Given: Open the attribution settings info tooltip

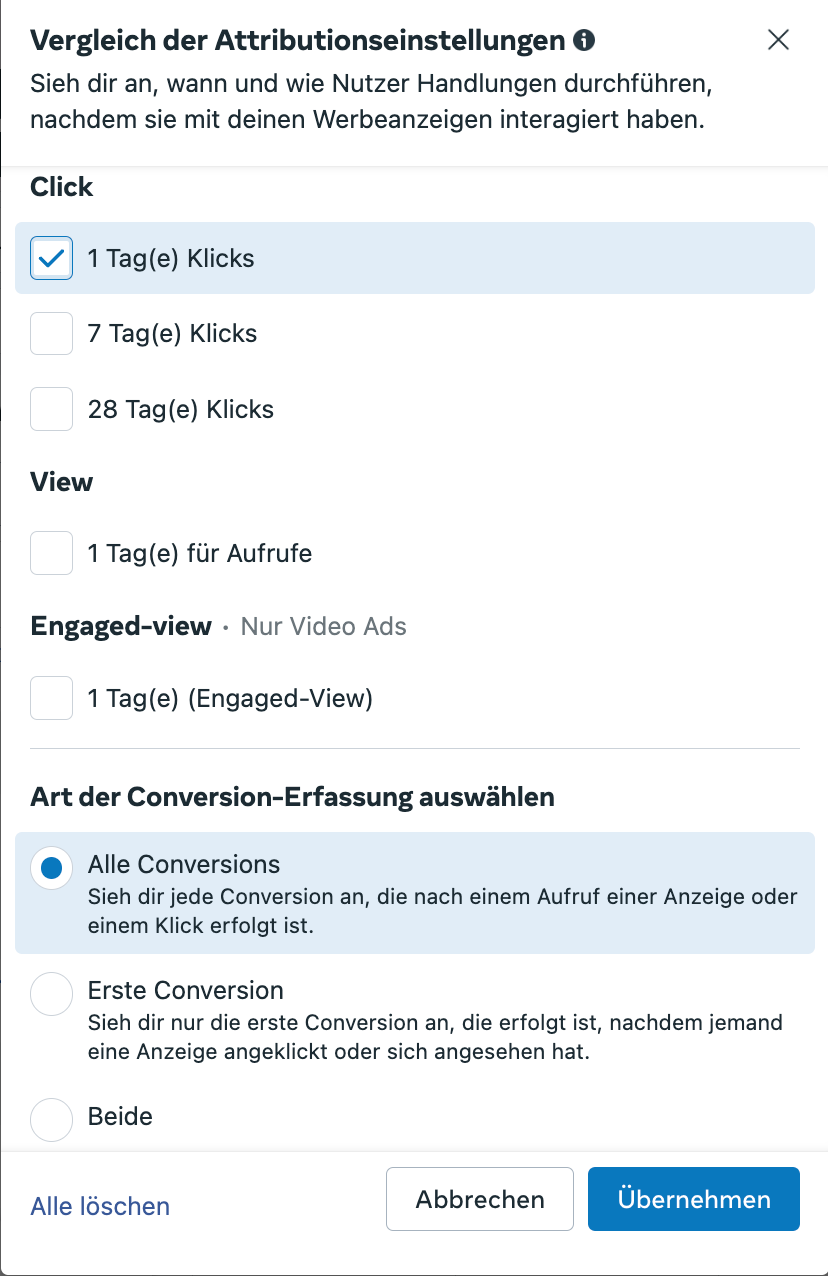Looking at the screenshot, I should [x=585, y=41].
